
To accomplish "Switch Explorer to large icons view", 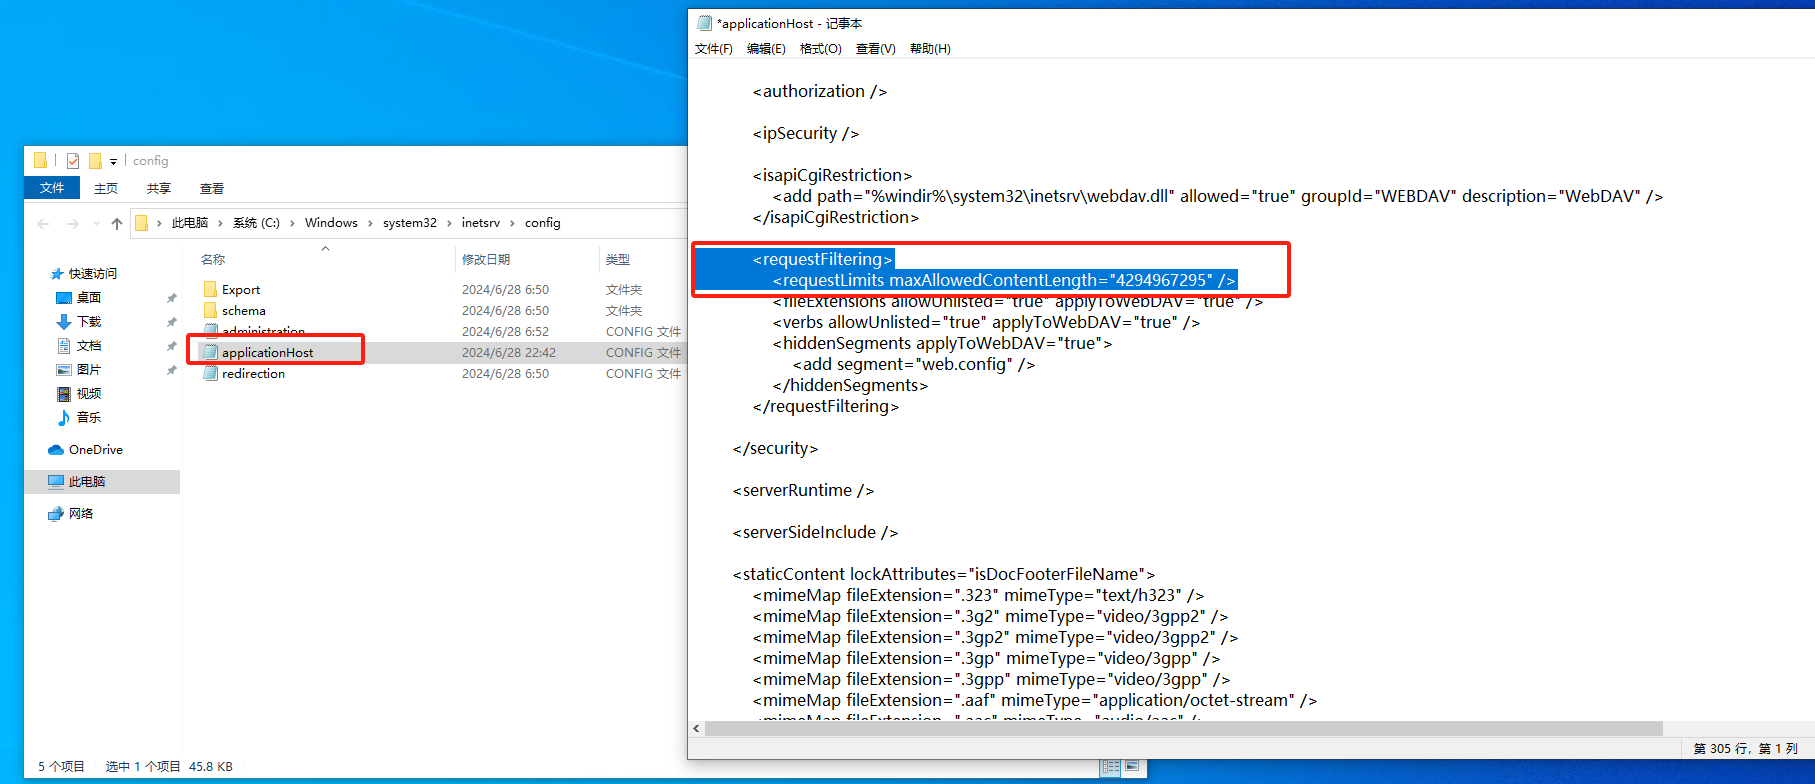I will tap(1132, 767).
